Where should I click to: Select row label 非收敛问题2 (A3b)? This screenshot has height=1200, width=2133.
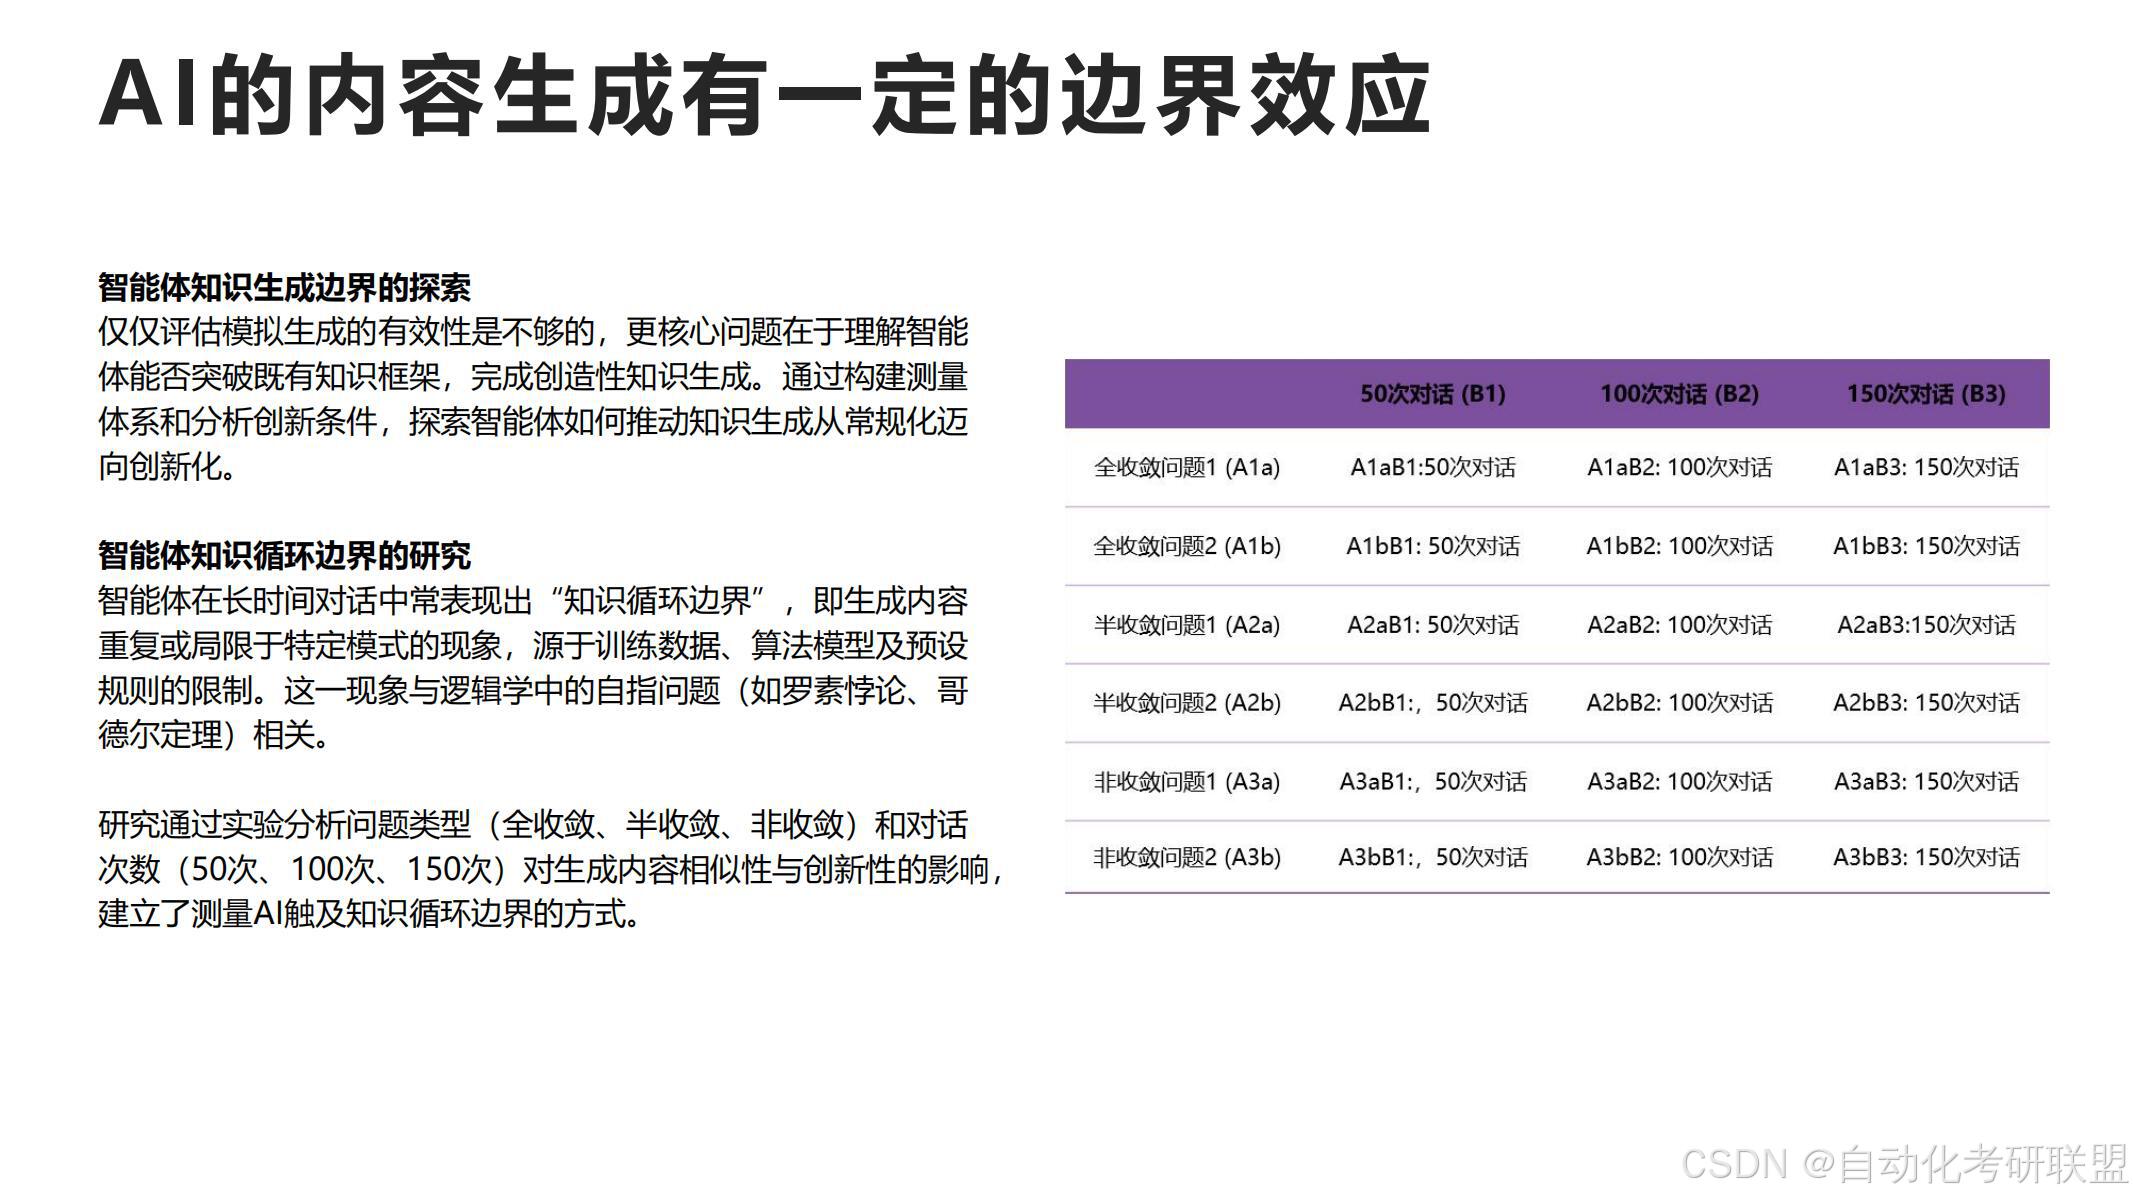(1187, 858)
